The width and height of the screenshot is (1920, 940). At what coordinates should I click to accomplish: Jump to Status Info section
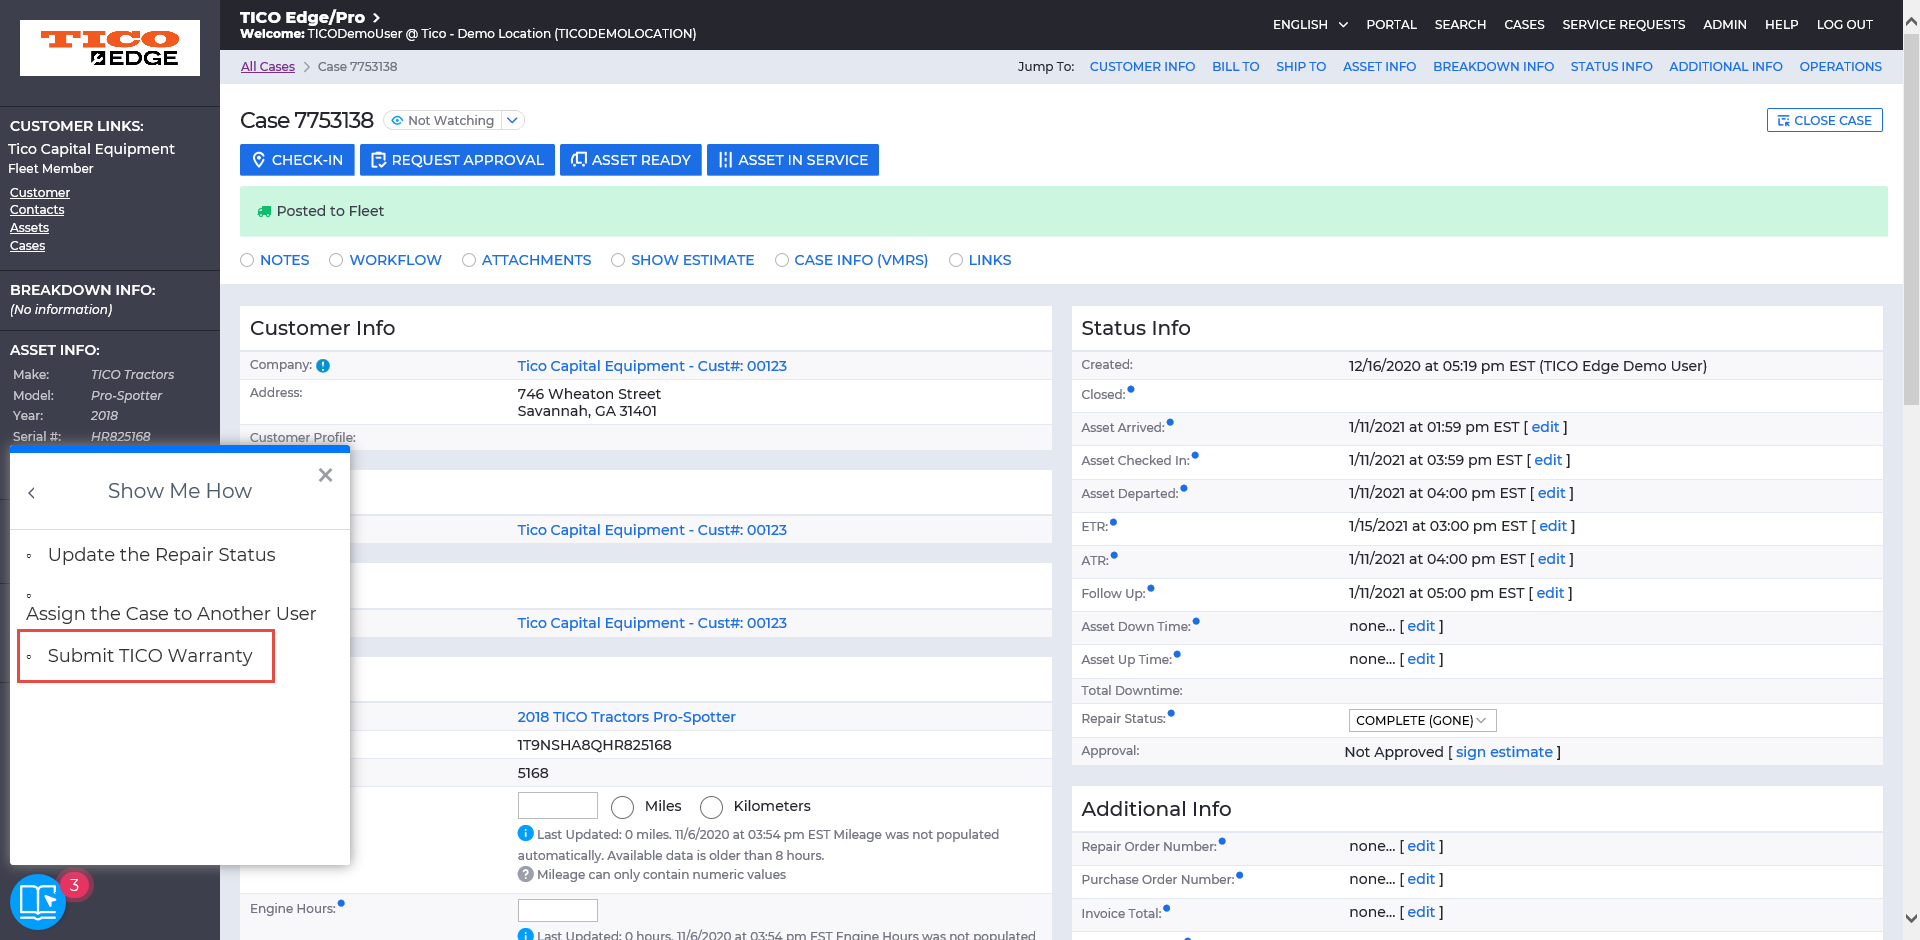pos(1611,66)
